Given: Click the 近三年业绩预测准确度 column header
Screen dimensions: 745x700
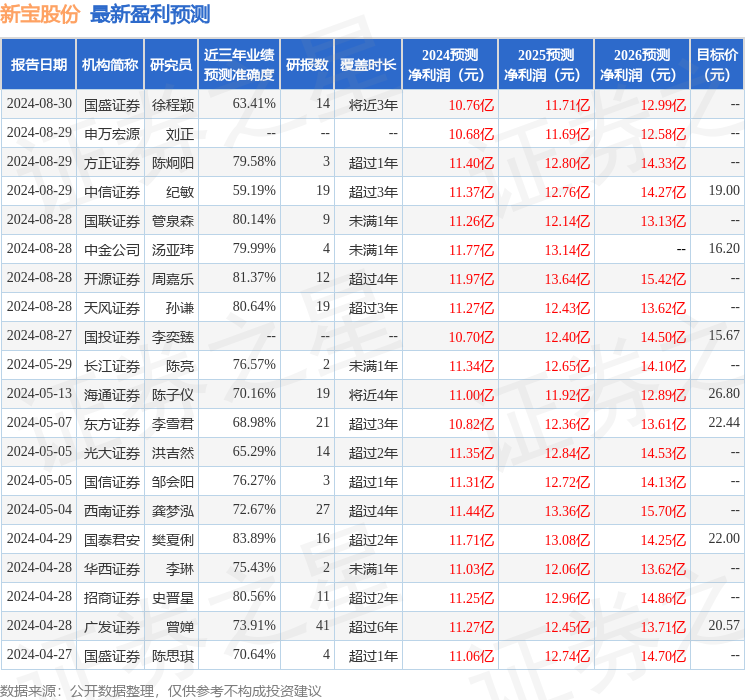Looking at the screenshot, I should pyautogui.click(x=239, y=65).
